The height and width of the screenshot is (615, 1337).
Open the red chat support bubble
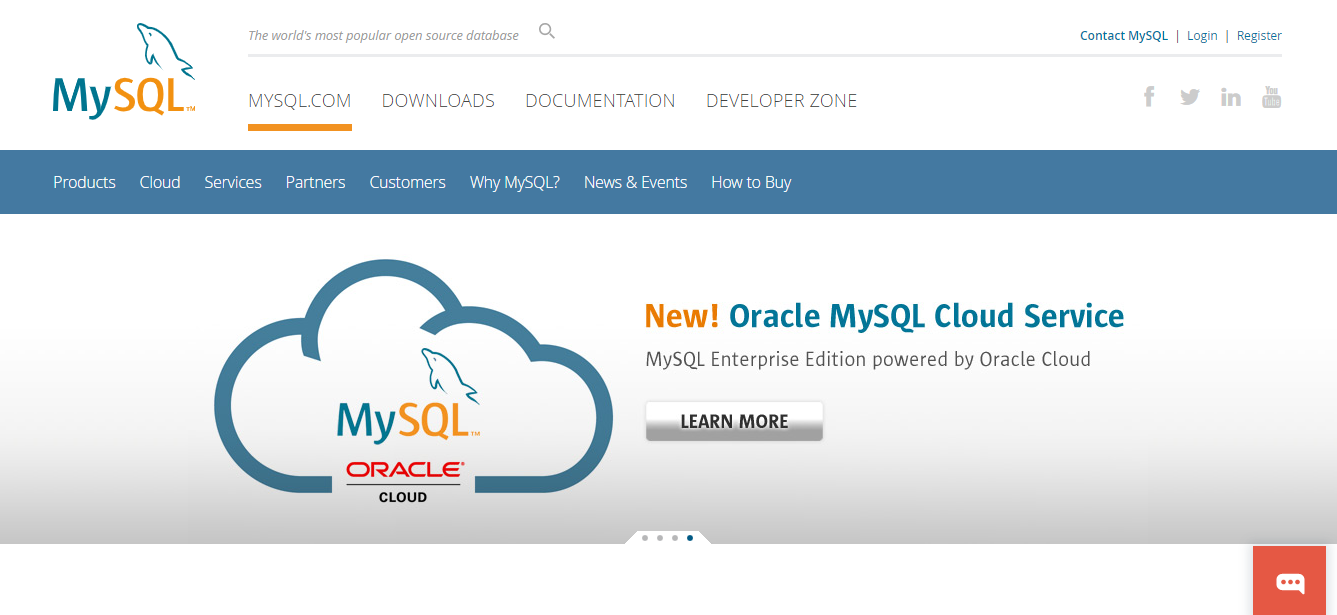[x=1289, y=581]
